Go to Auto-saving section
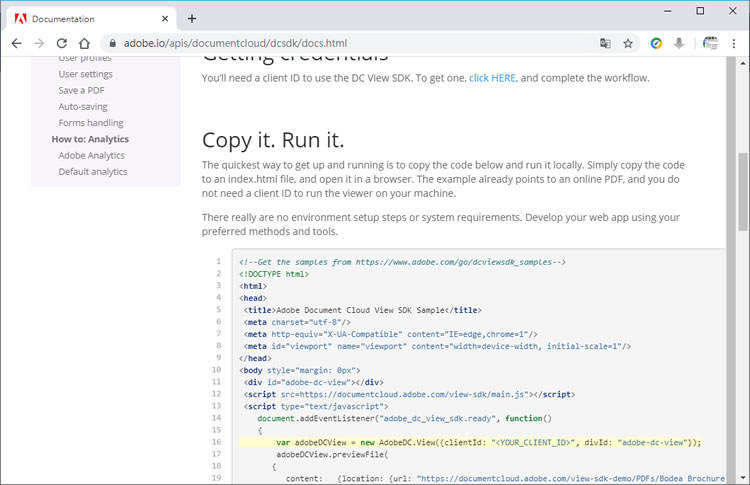This screenshot has height=485, width=750. pyautogui.click(x=83, y=107)
